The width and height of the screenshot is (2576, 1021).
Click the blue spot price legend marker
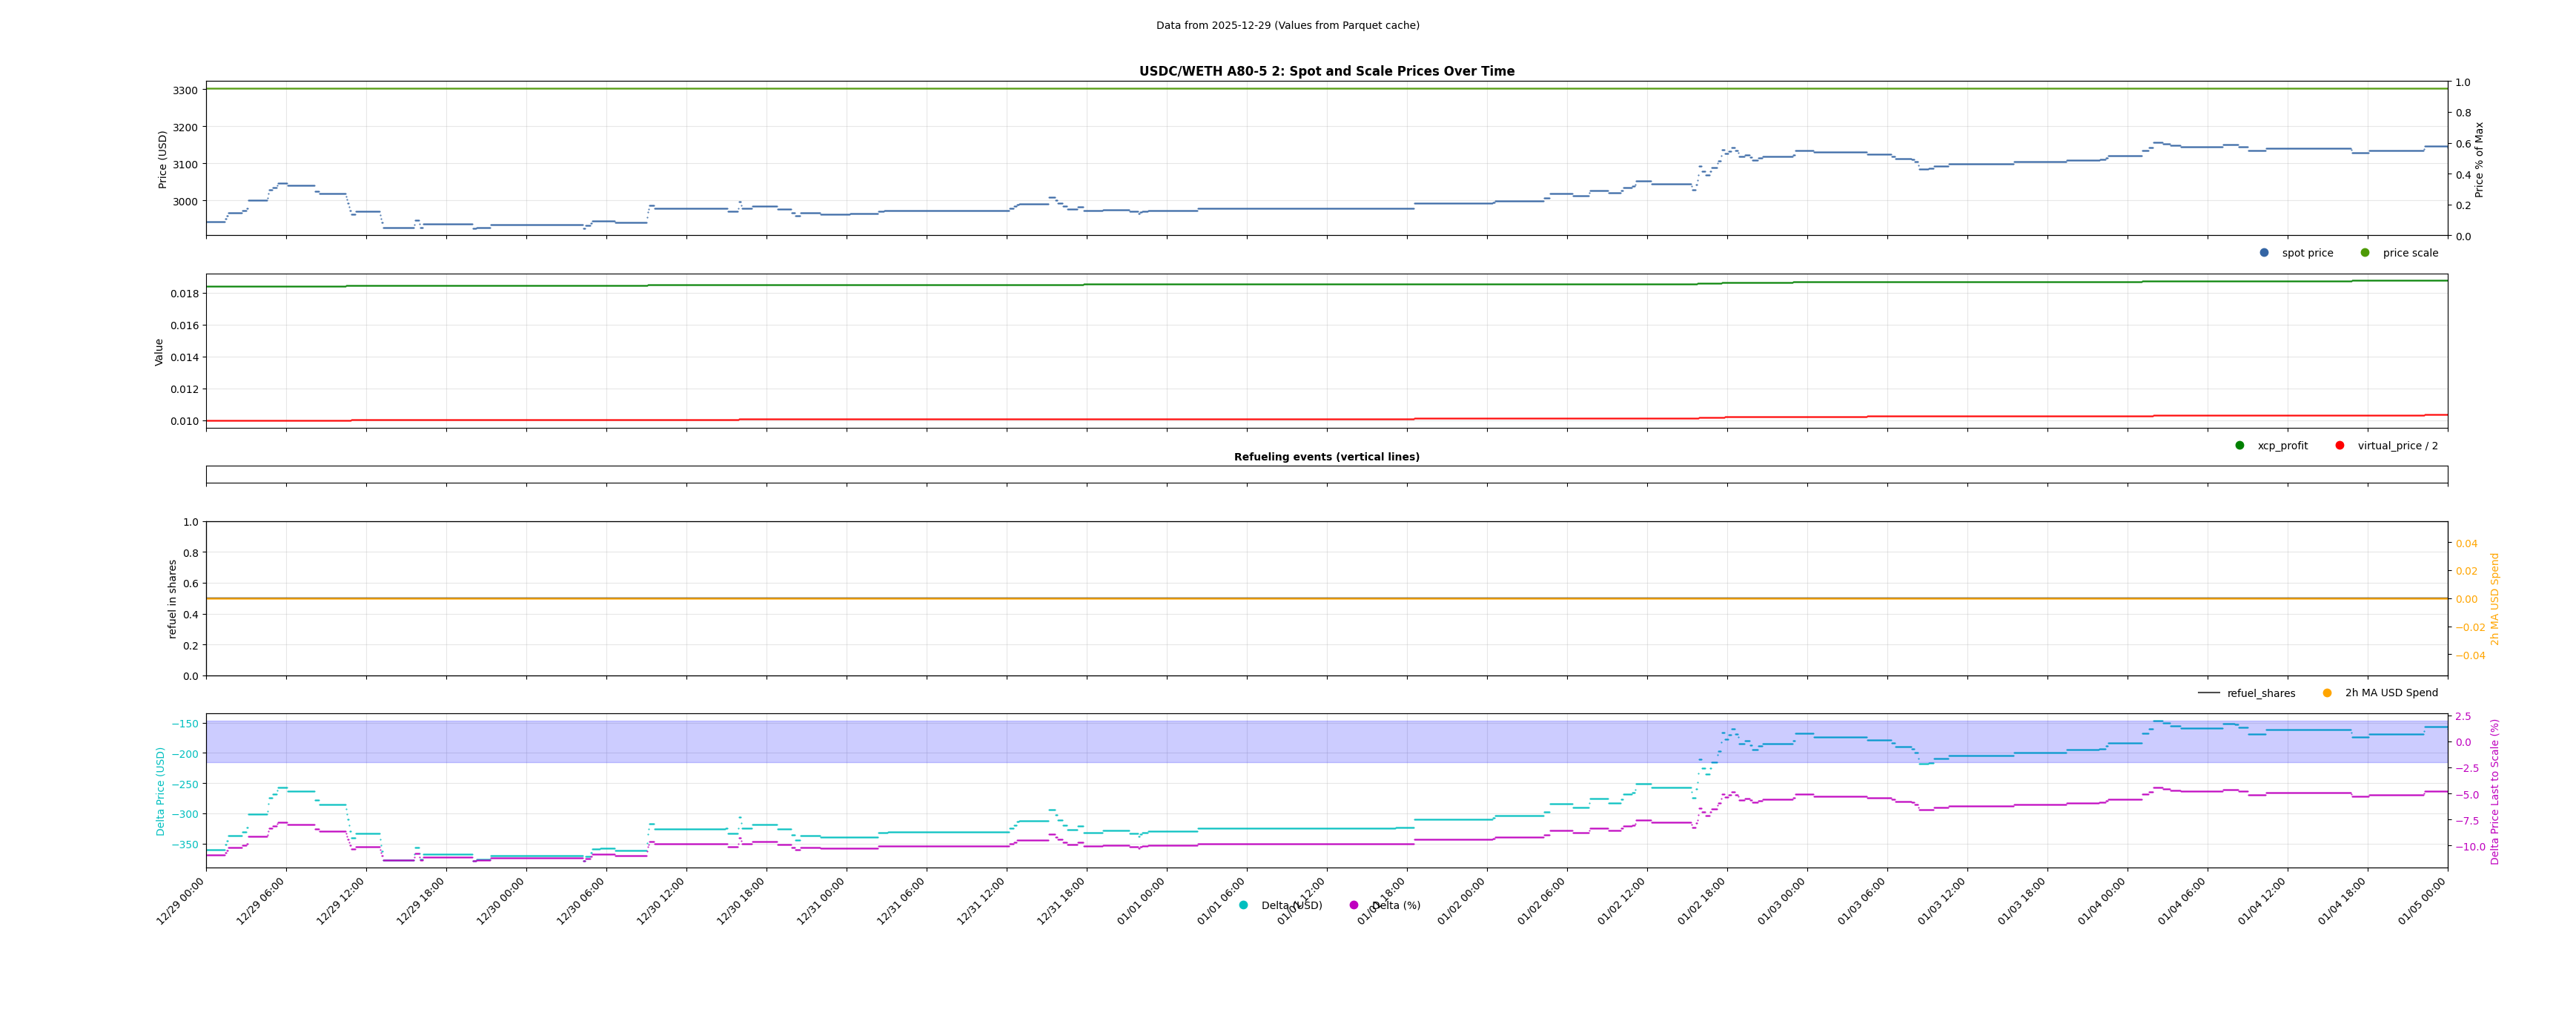point(2264,253)
